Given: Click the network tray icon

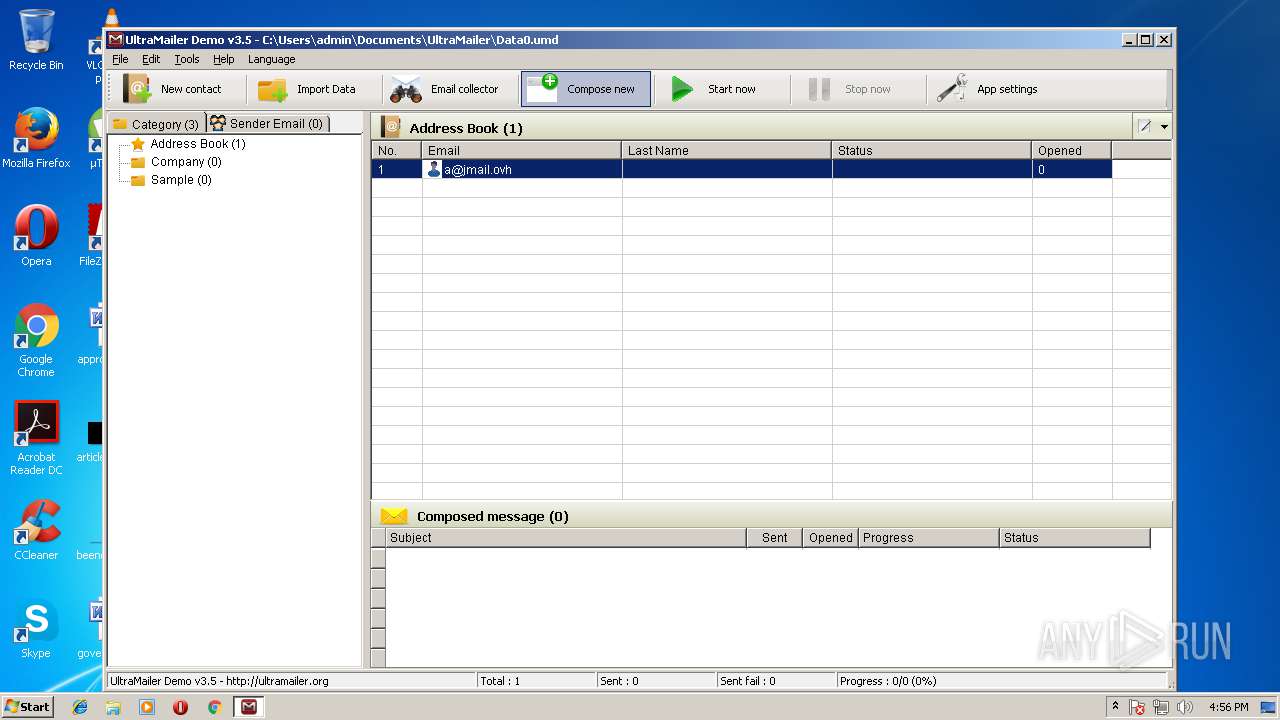Looking at the screenshot, I should coord(1161,707).
